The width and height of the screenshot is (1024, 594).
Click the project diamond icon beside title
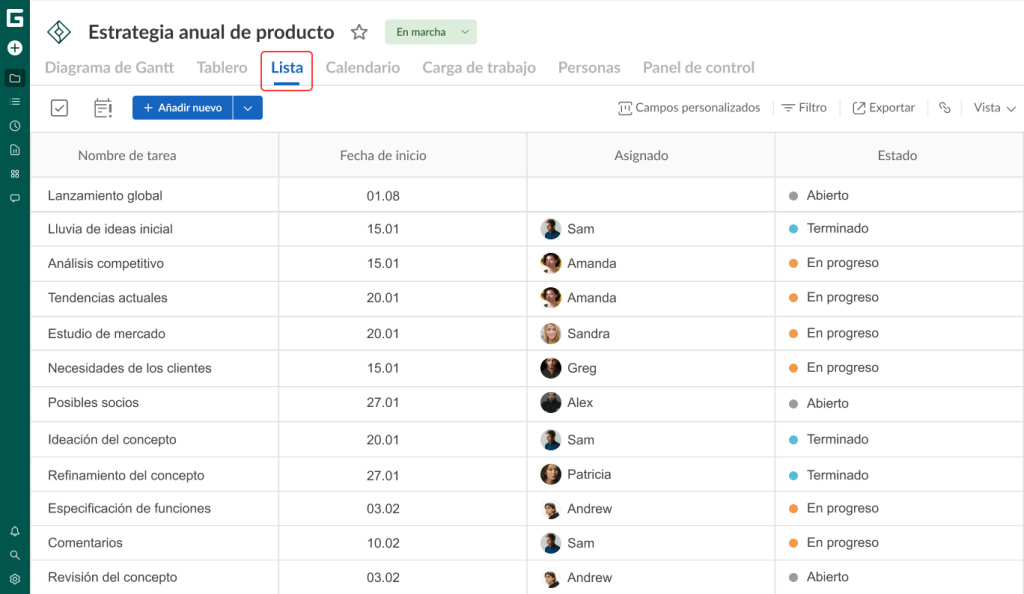pyautogui.click(x=59, y=32)
